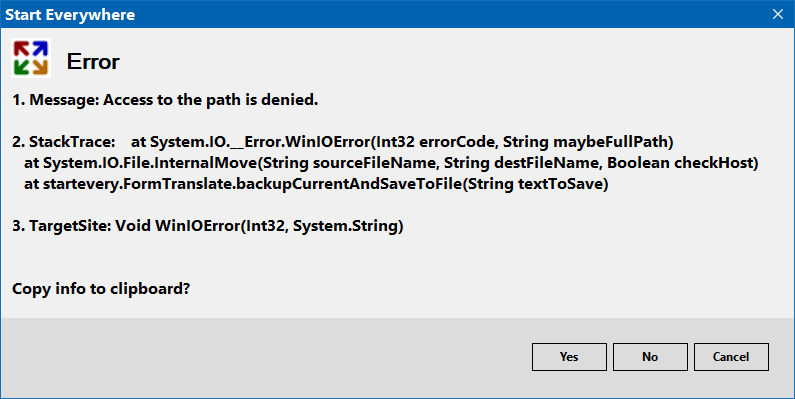Click the 'Void WinIOError(Int32, System.String)' text

(x=260, y=226)
